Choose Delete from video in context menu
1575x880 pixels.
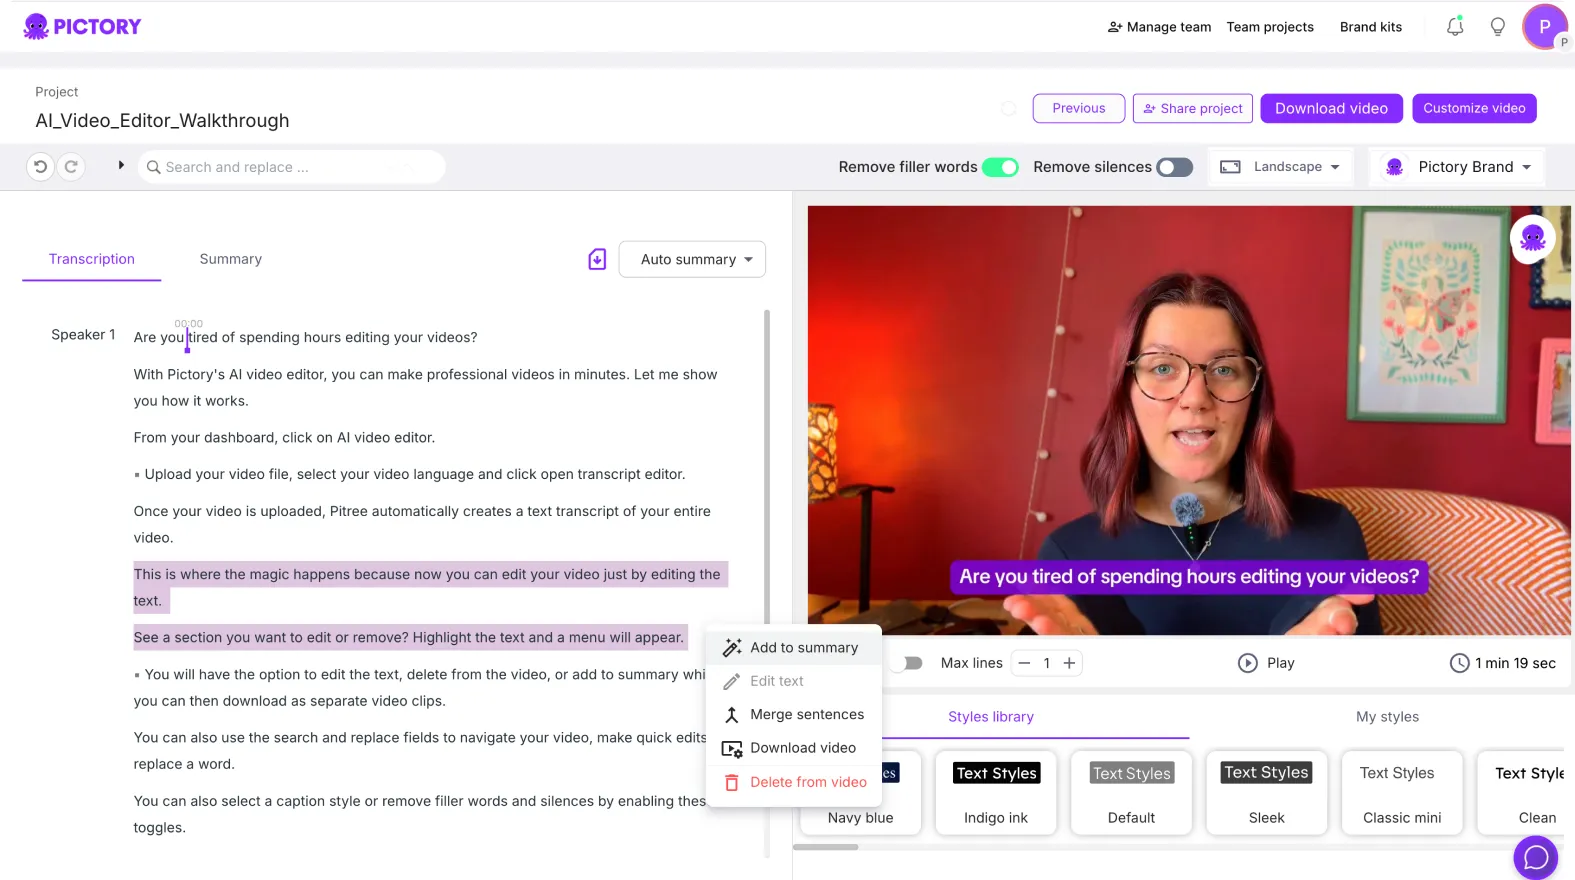(x=807, y=782)
